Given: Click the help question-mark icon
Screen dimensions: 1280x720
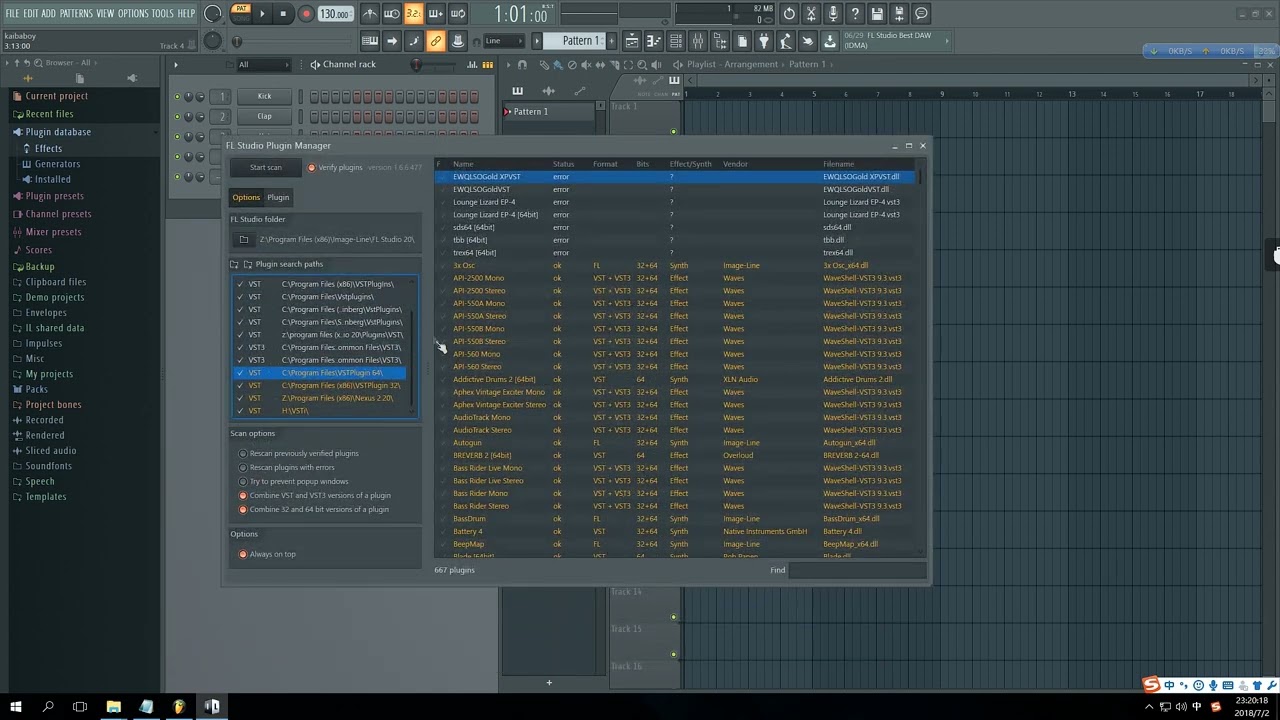Looking at the screenshot, I should pos(855,14).
